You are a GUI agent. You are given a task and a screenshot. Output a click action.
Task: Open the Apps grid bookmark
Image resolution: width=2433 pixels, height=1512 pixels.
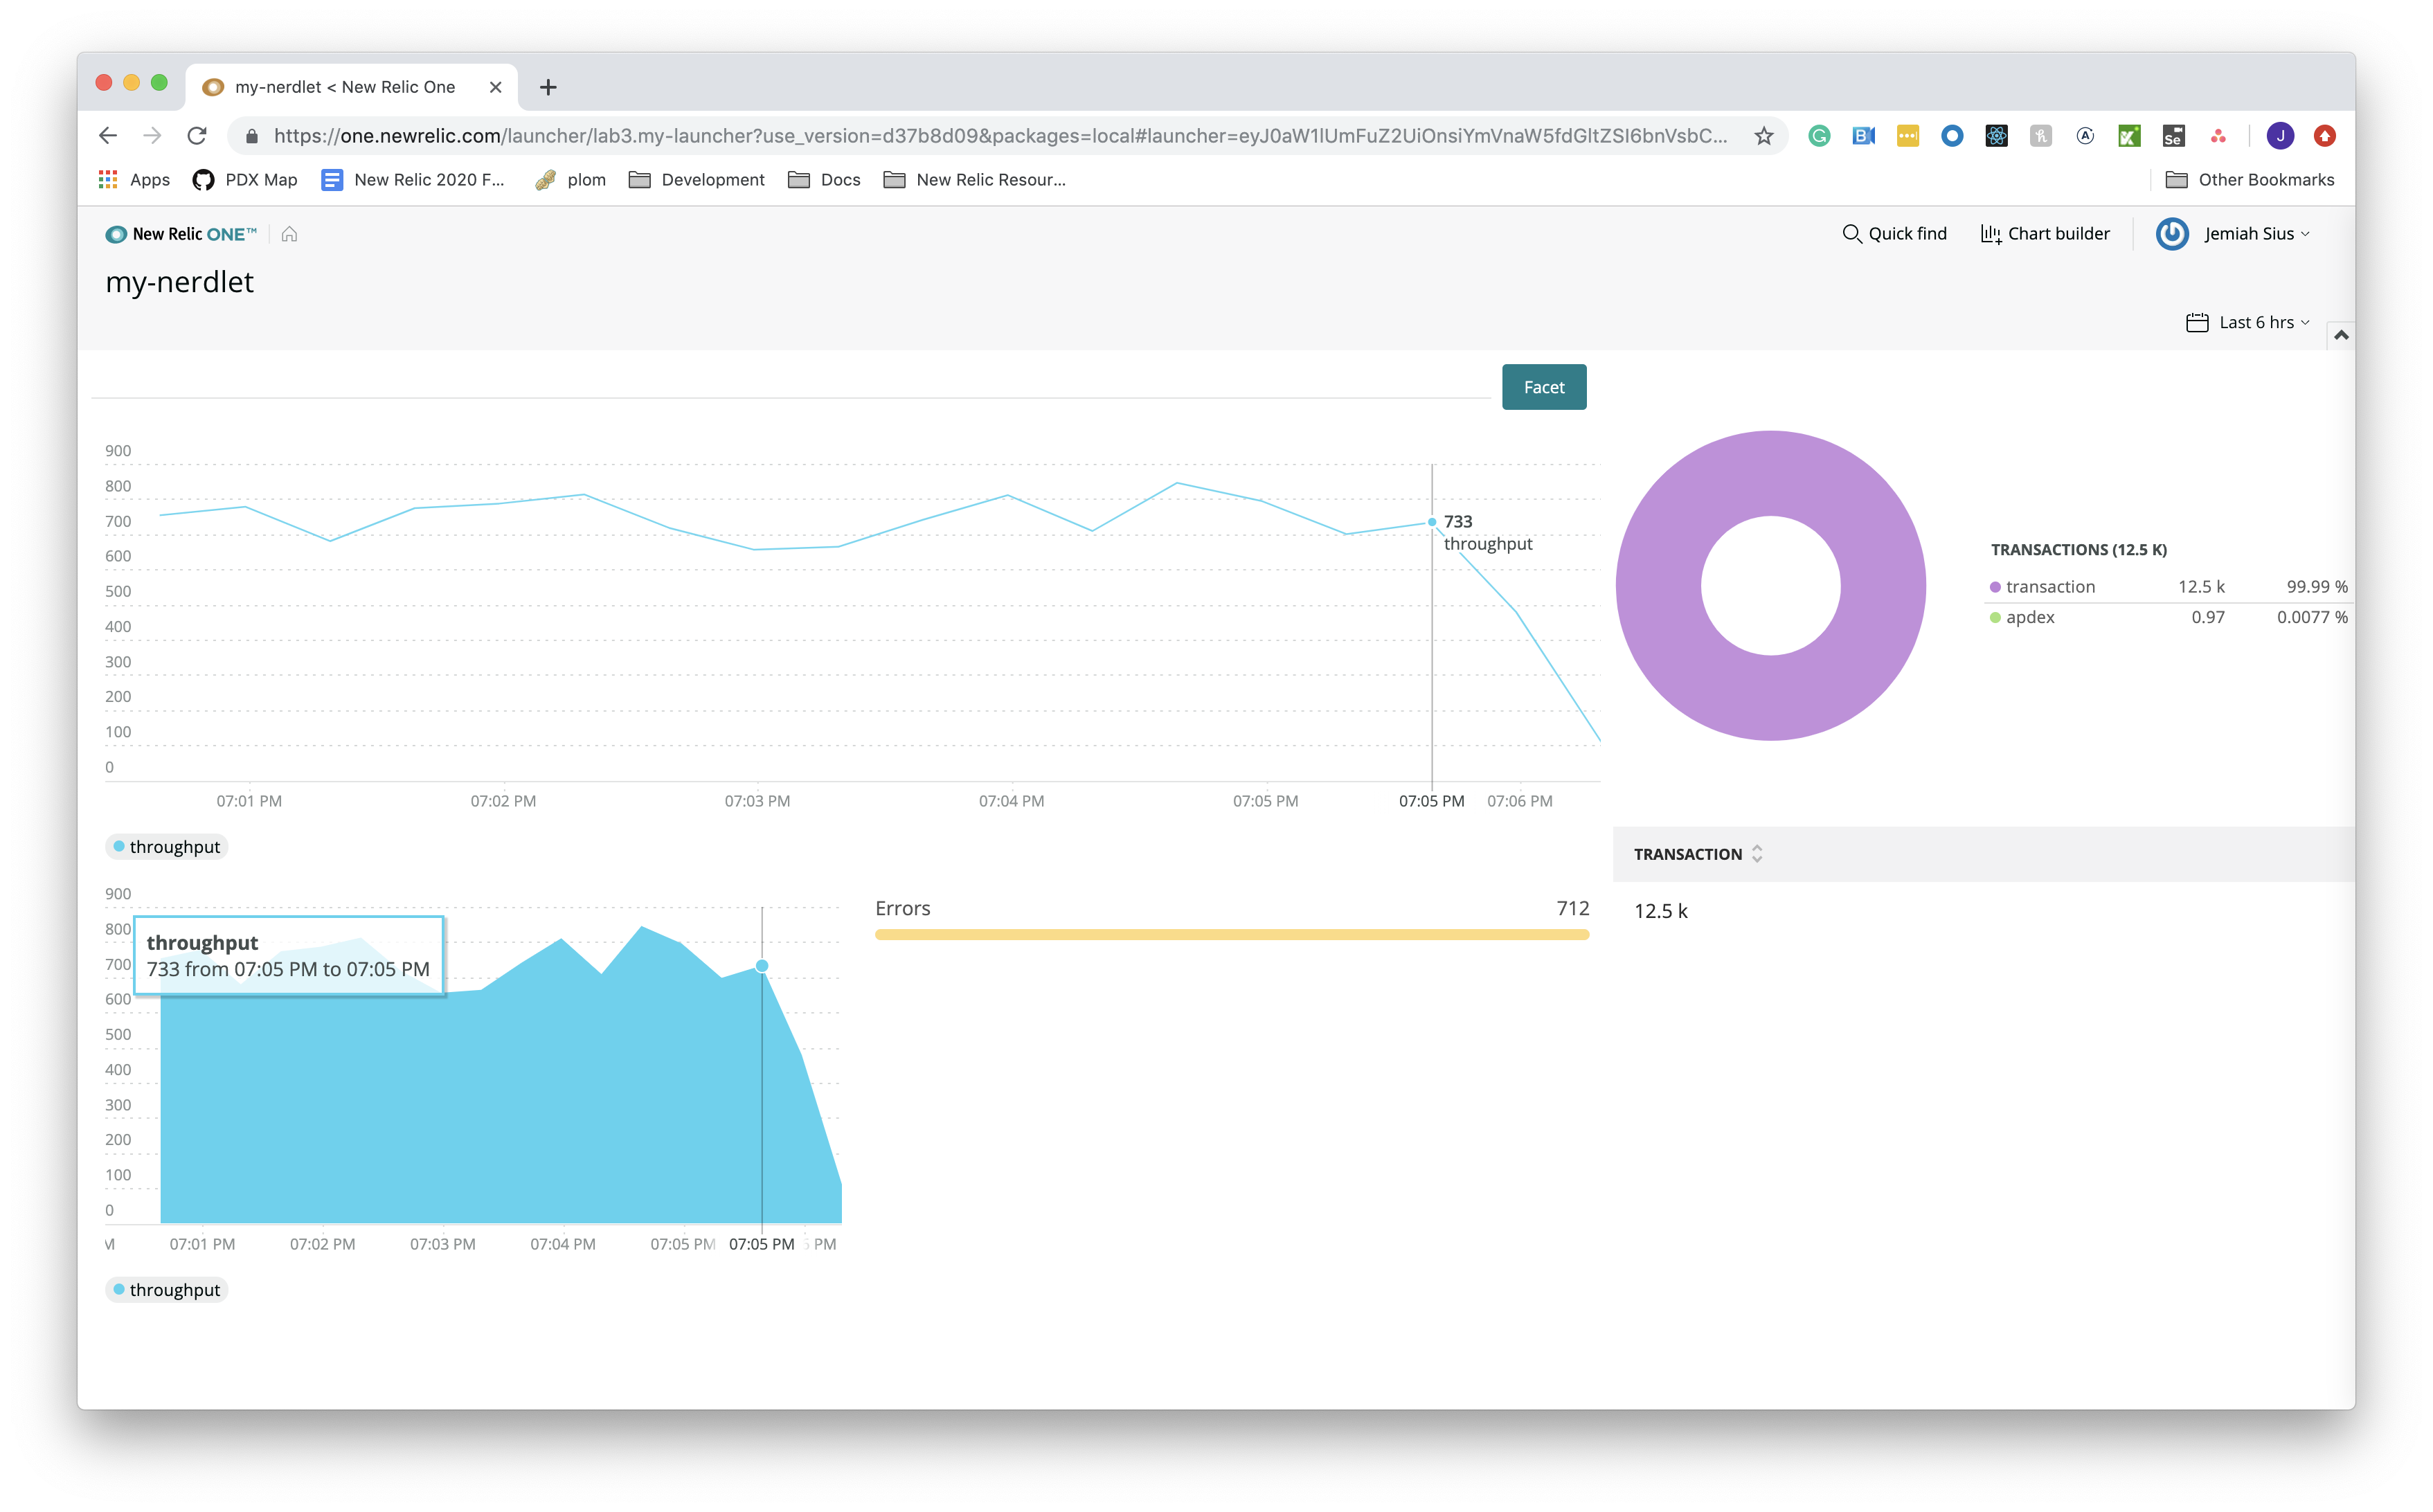click(x=134, y=180)
